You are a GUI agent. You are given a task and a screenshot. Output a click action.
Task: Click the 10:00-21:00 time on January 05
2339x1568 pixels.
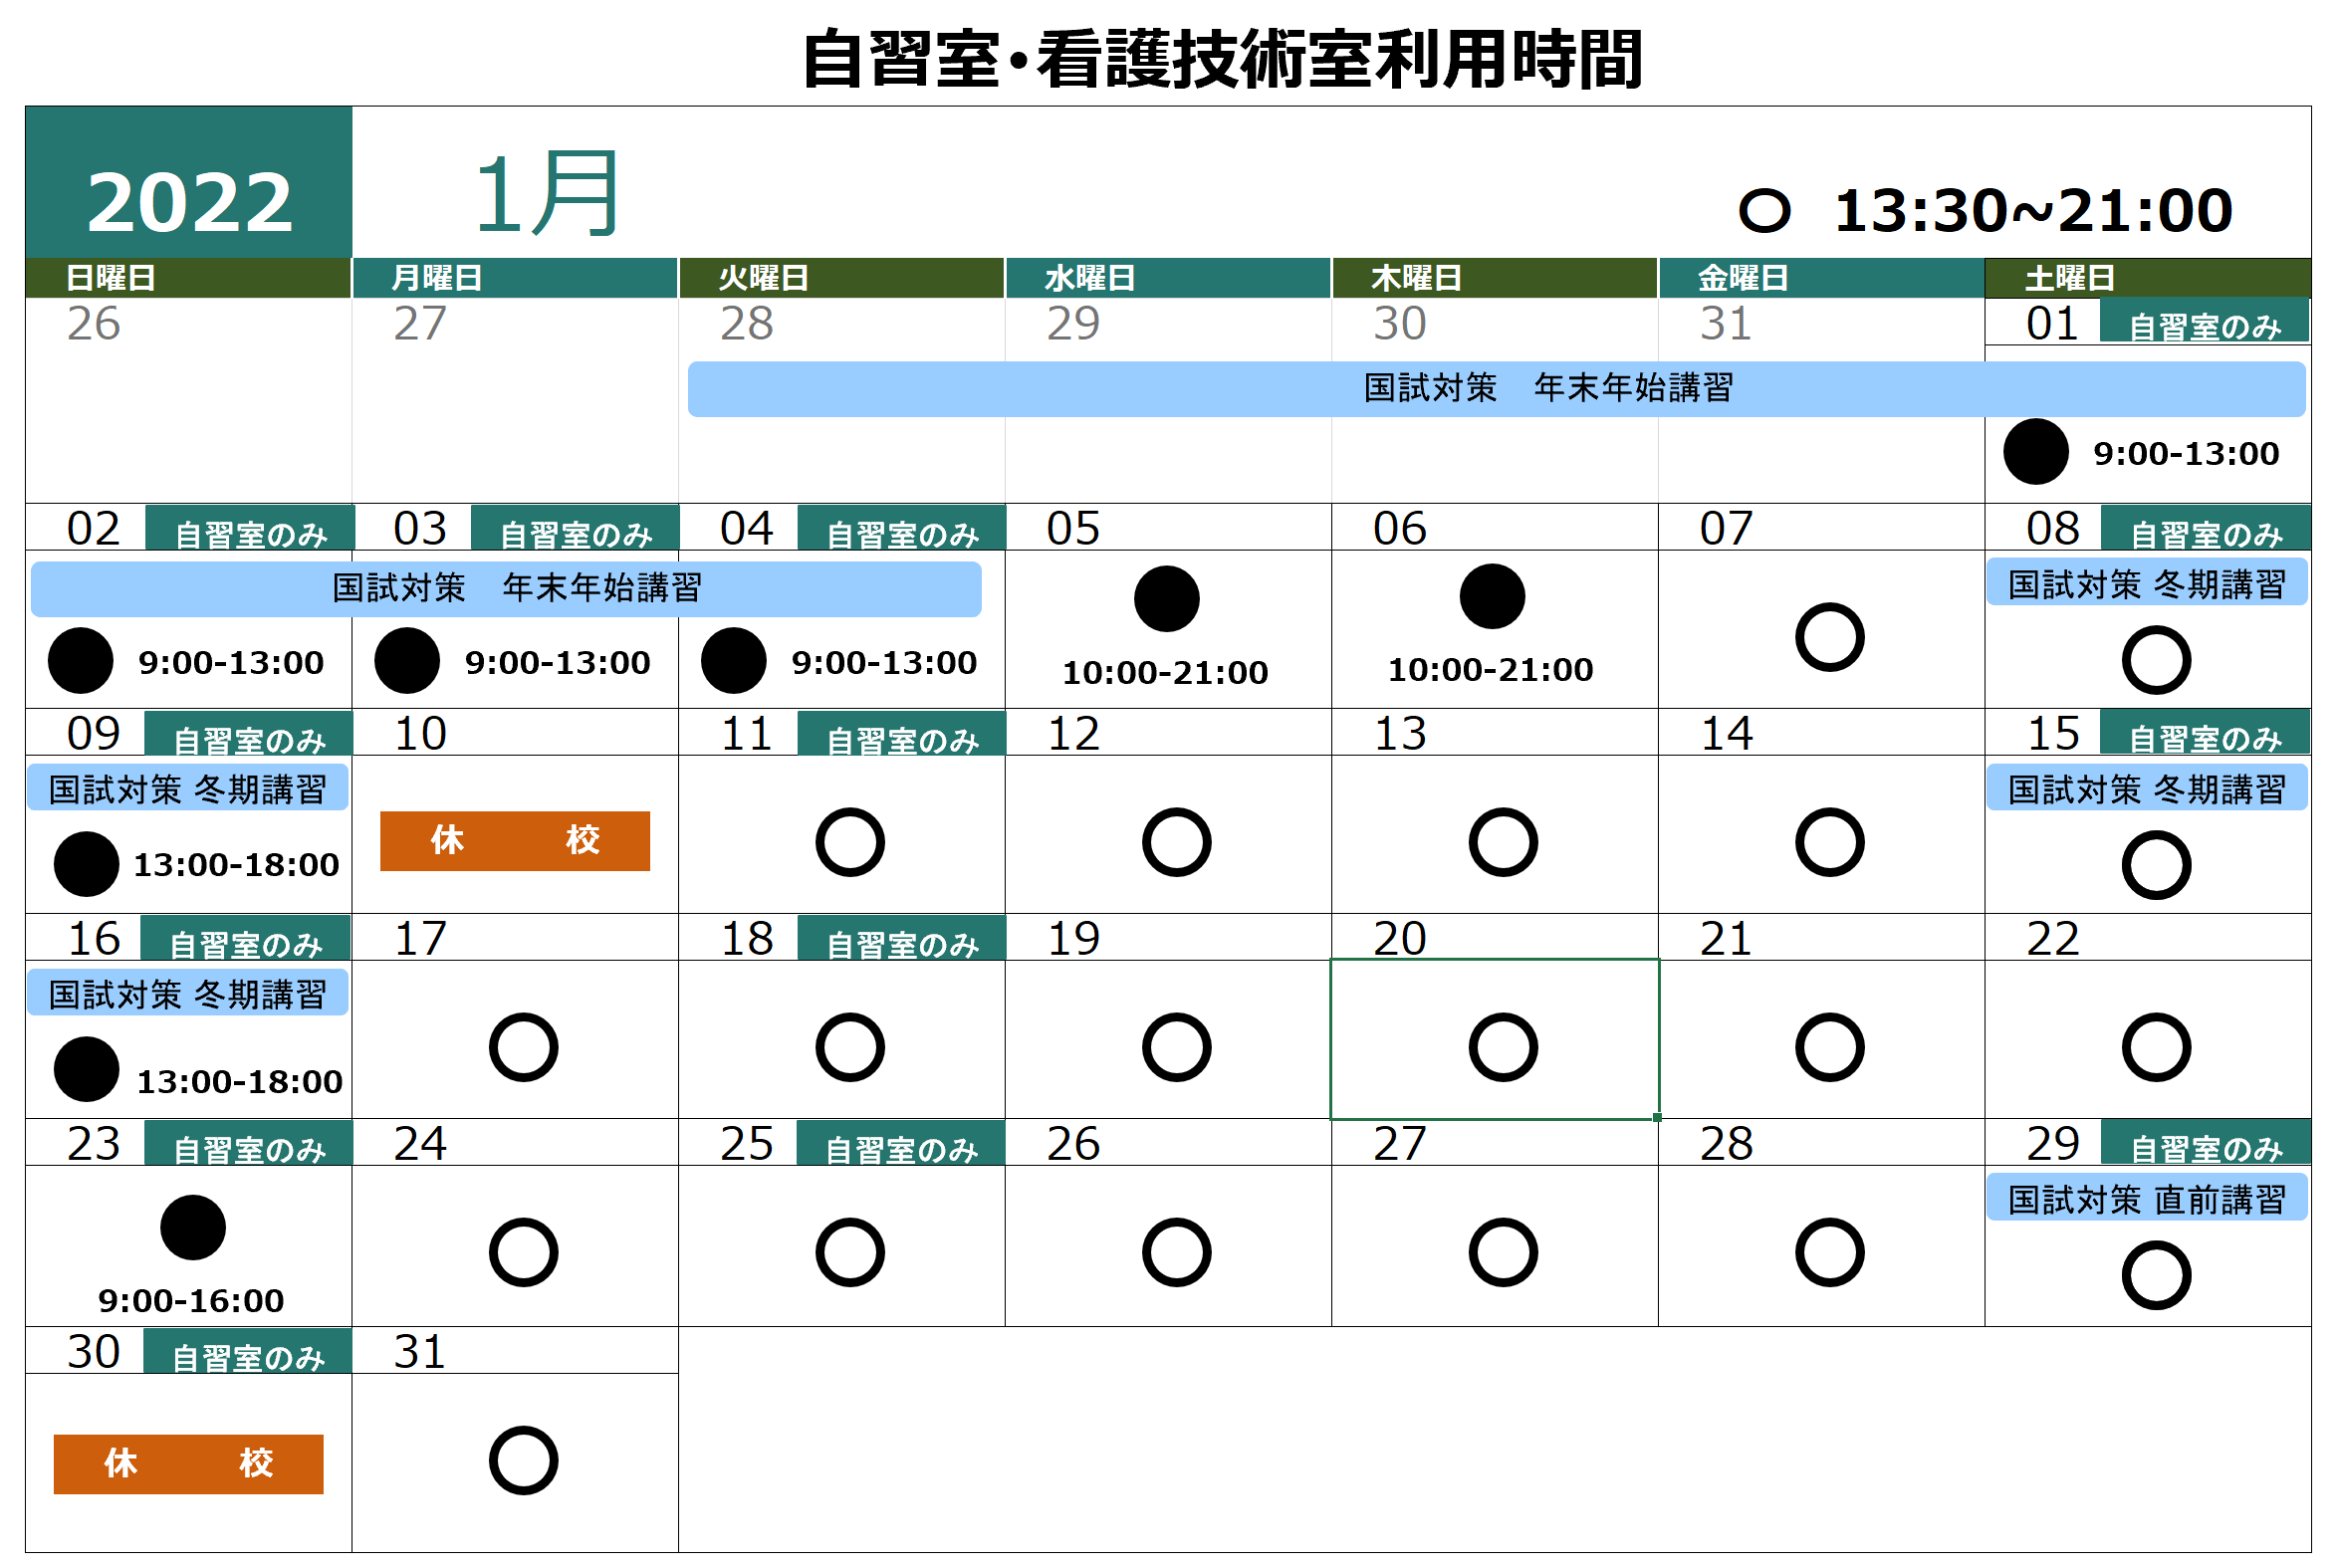click(1165, 673)
